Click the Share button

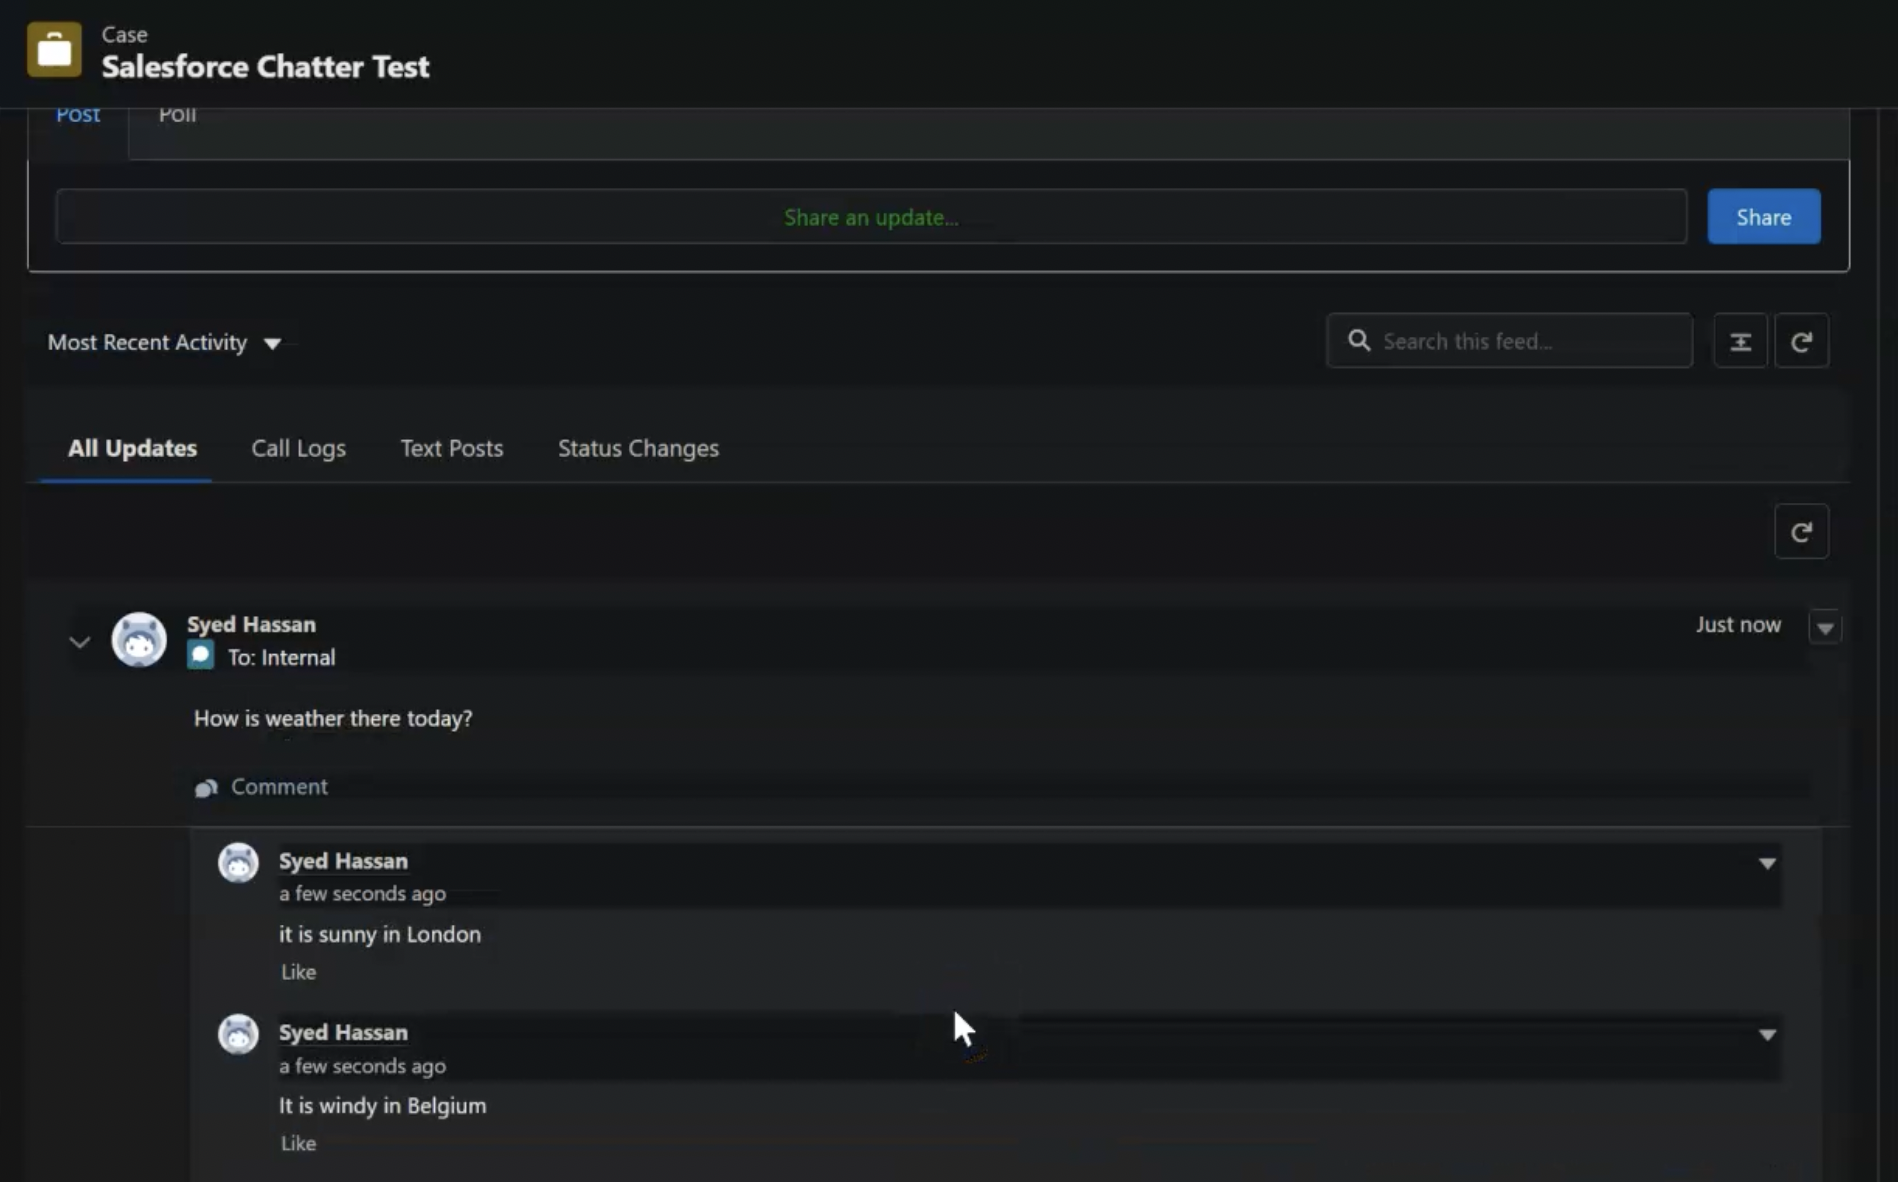pyautogui.click(x=1763, y=216)
